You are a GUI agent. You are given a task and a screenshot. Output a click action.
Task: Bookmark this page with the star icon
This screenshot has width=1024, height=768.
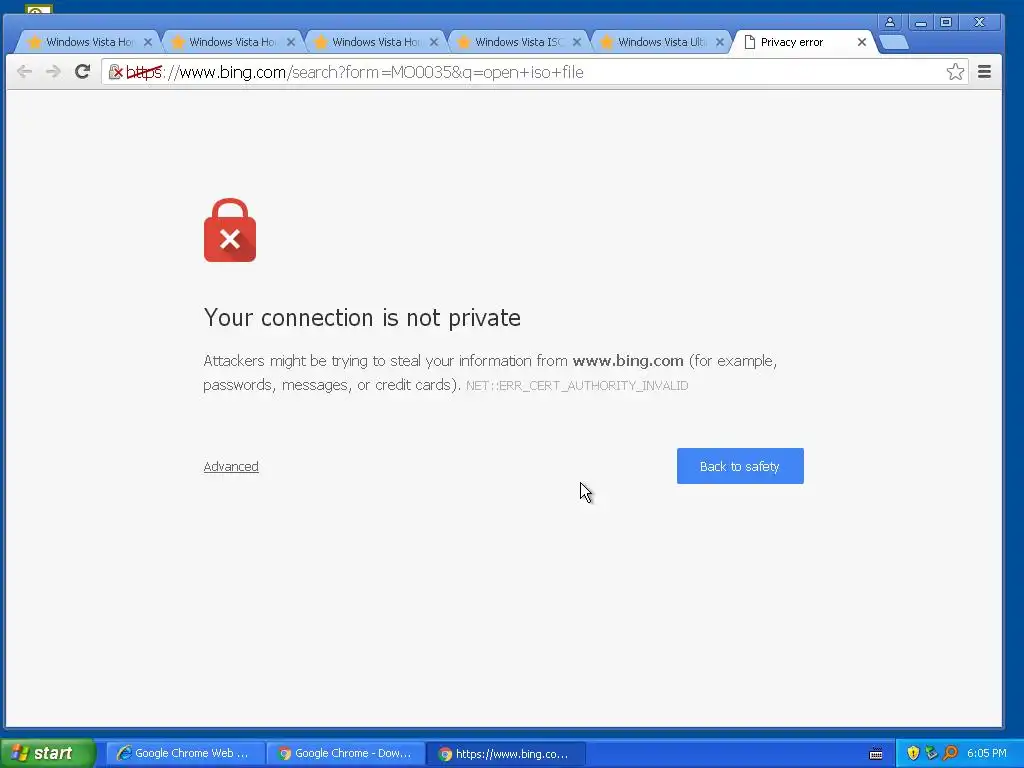955,72
